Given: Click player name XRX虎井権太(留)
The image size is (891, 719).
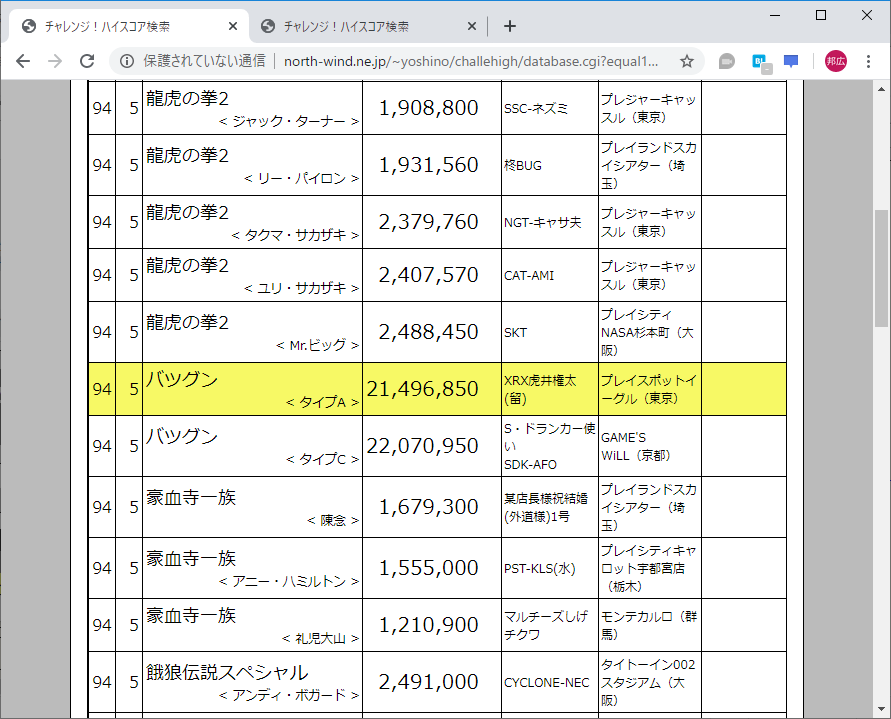Looking at the screenshot, I should [x=540, y=389].
